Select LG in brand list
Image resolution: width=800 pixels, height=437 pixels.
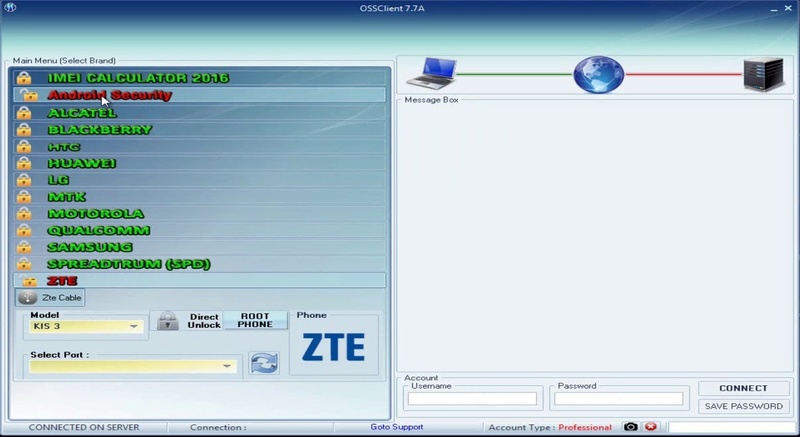pyautogui.click(x=199, y=180)
